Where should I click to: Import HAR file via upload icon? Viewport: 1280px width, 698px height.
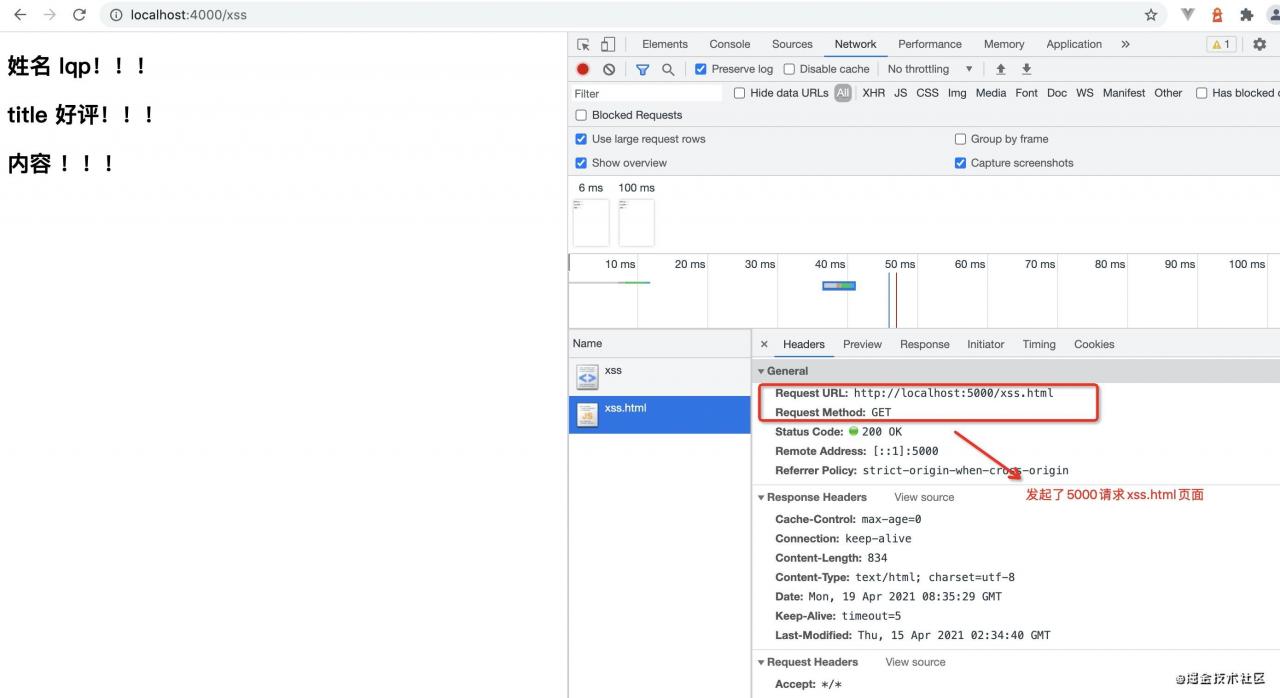[x=1000, y=69]
